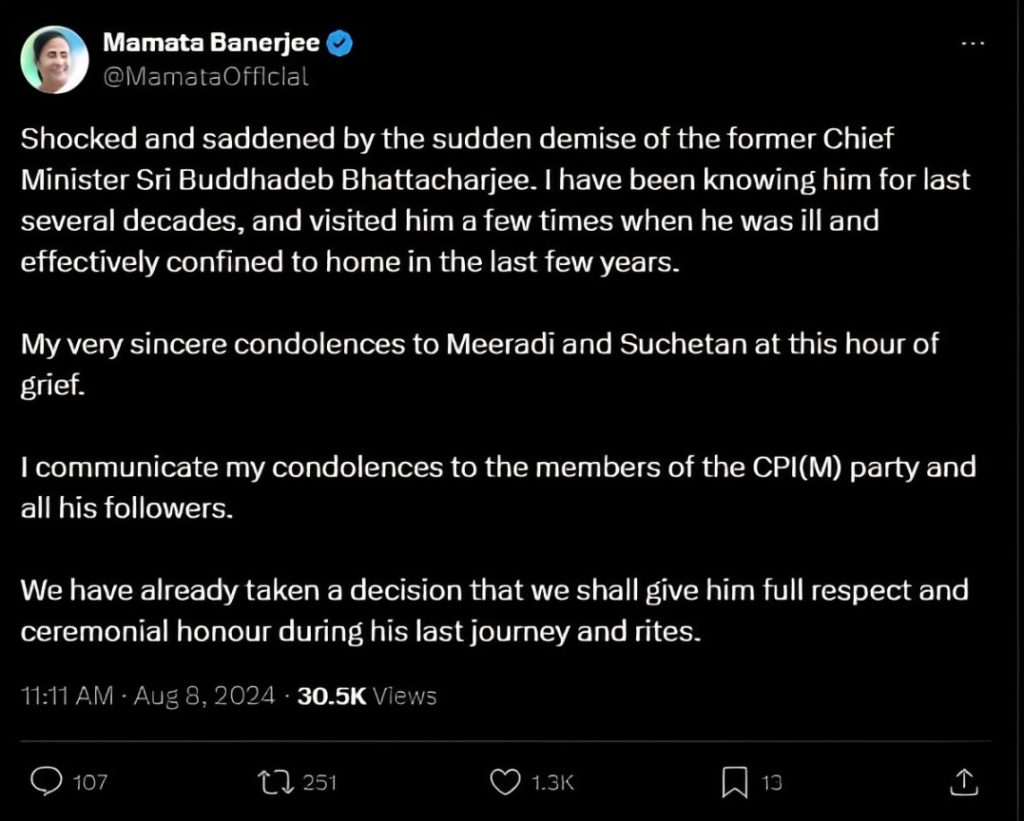
Task: Open Mamata Banerjee's profile picture
Action: (55, 60)
